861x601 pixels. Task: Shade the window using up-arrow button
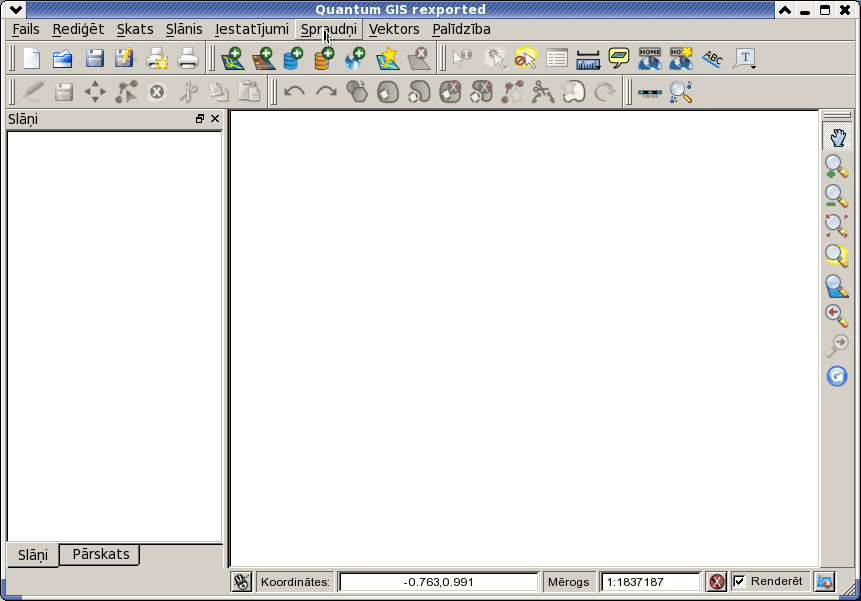(785, 10)
